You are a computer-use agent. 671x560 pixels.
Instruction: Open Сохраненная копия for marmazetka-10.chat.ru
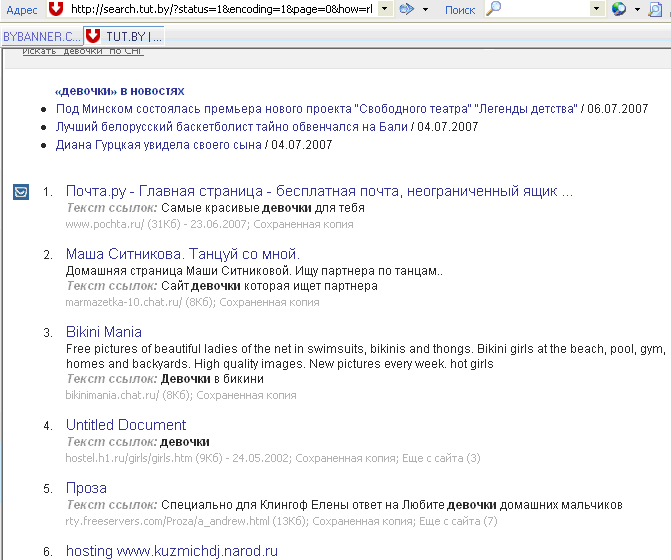click(269, 302)
